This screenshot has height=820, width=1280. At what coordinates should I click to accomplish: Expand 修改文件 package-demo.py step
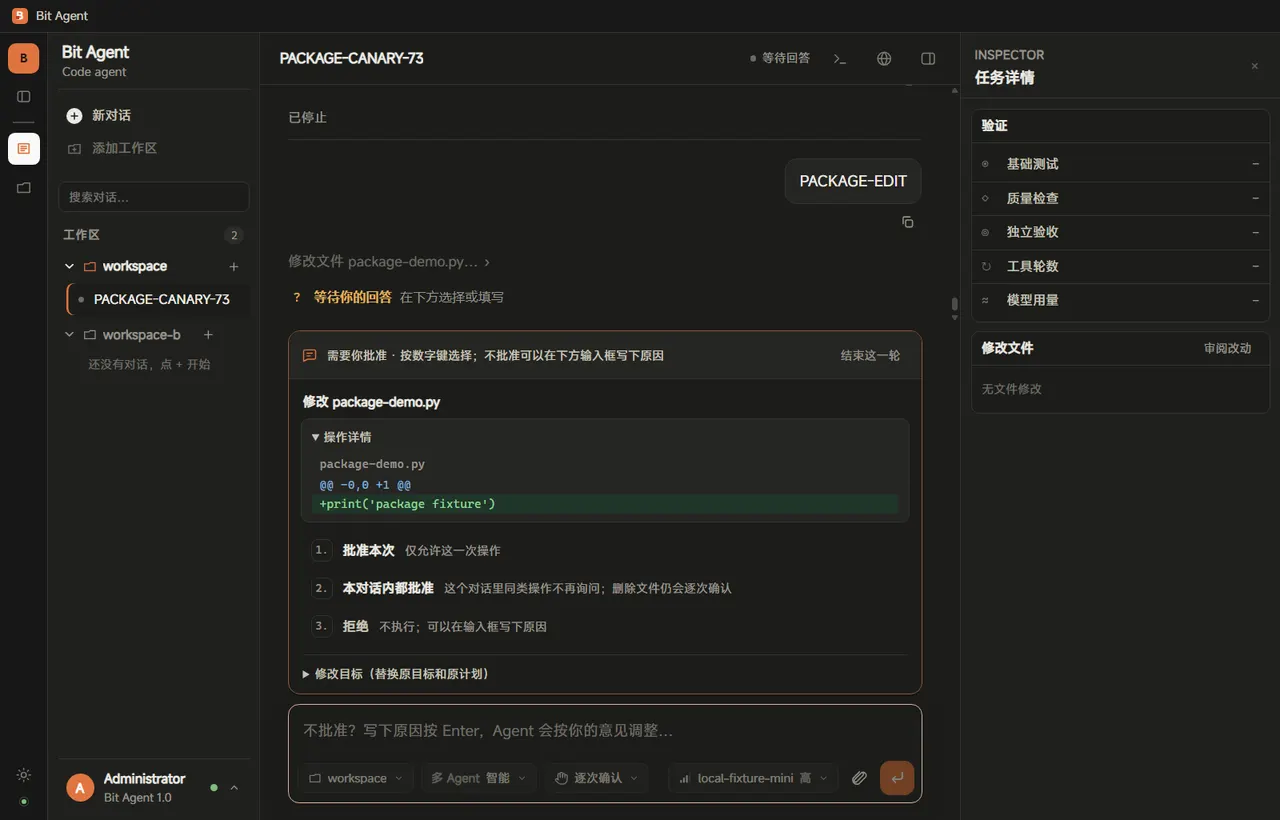pos(389,262)
